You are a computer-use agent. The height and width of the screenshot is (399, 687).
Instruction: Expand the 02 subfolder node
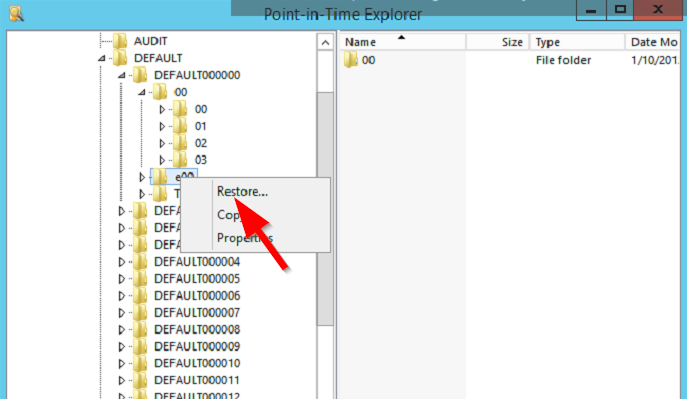162,143
